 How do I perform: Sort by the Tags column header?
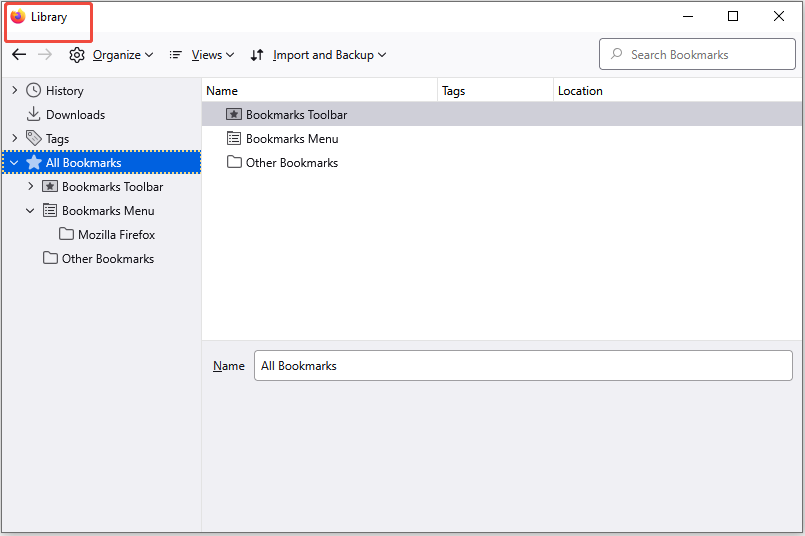(x=495, y=90)
